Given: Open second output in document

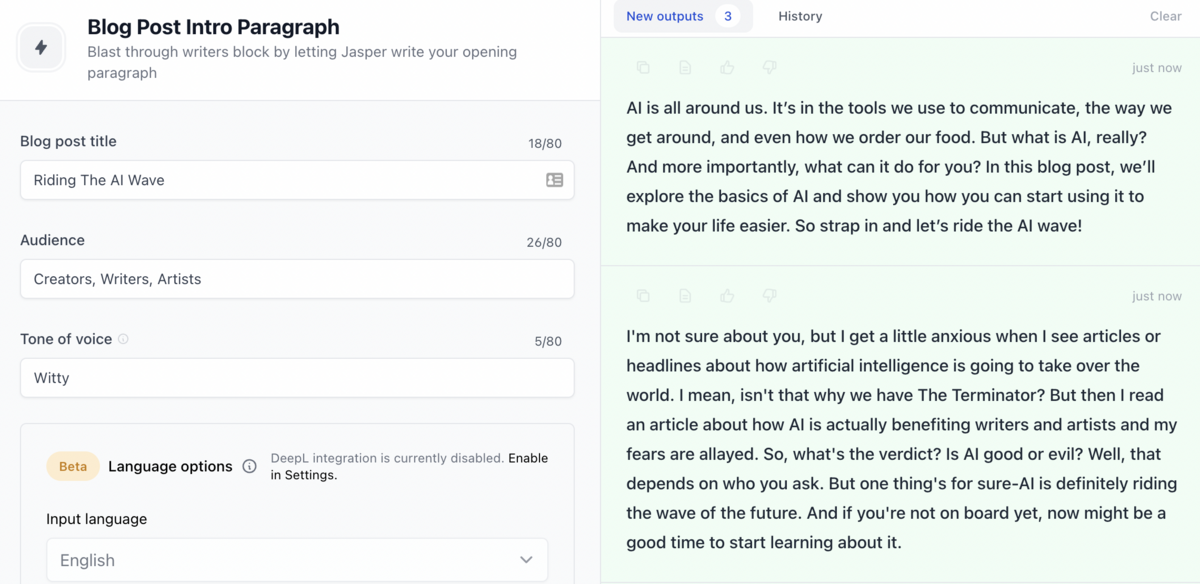Looking at the screenshot, I should coord(685,296).
